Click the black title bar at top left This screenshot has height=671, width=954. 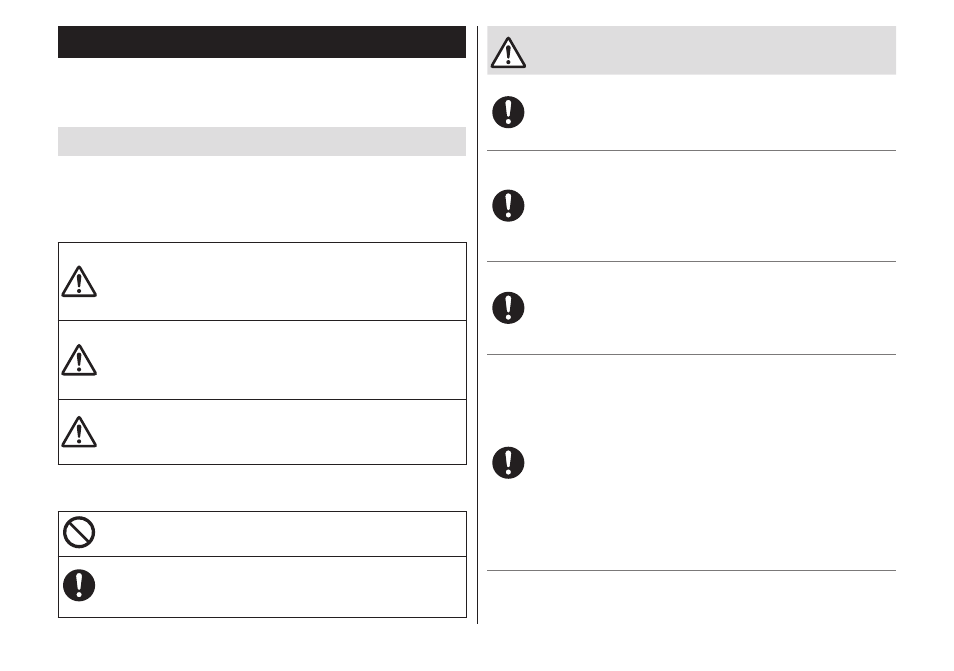262,42
